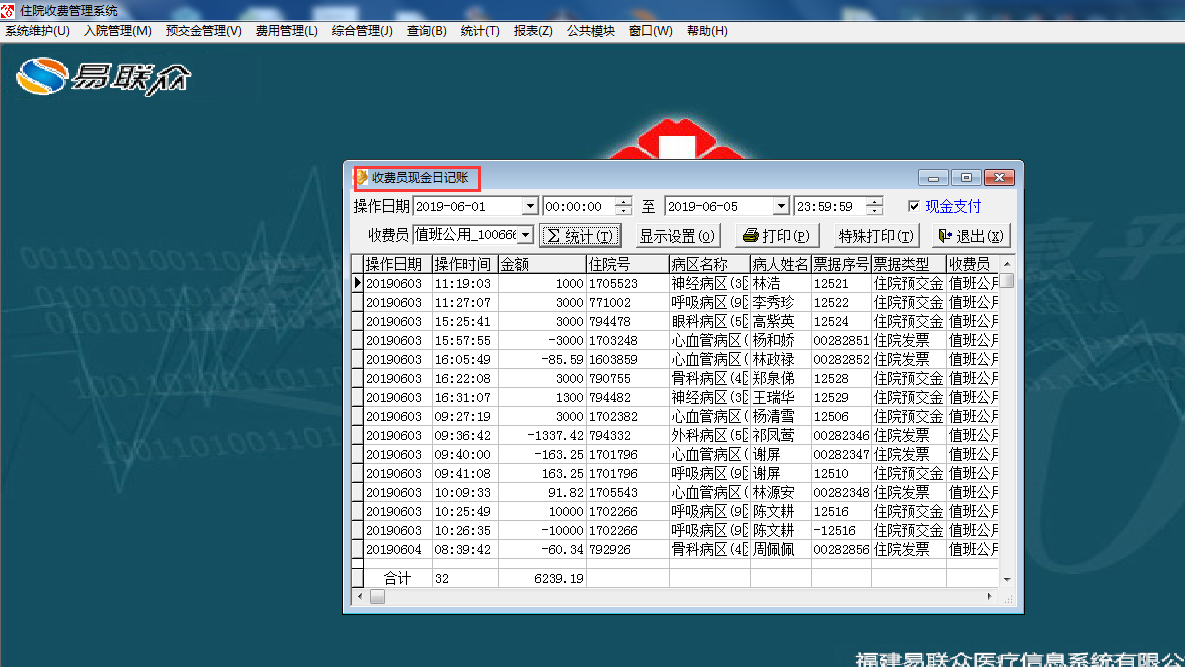Click the 操作时间 column header
This screenshot has height=667, width=1185.
click(x=465, y=264)
